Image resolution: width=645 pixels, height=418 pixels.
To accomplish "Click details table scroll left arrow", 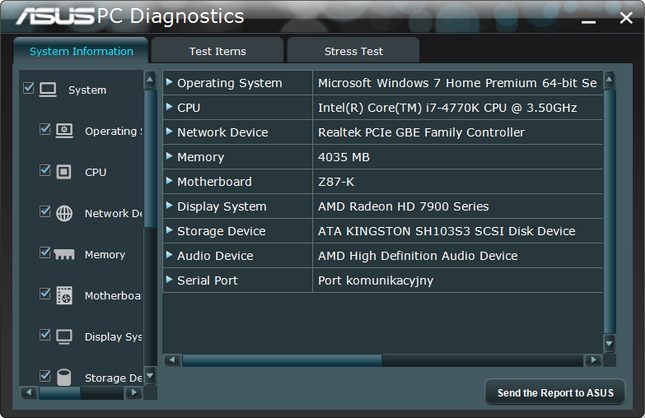I will tap(172, 360).
